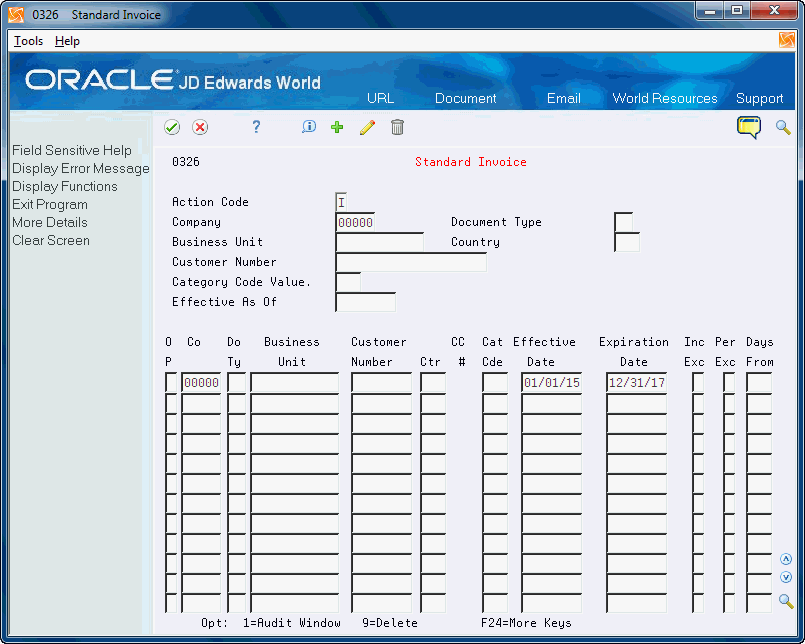Click Display Functions link
The height and width of the screenshot is (644, 805).
point(65,186)
